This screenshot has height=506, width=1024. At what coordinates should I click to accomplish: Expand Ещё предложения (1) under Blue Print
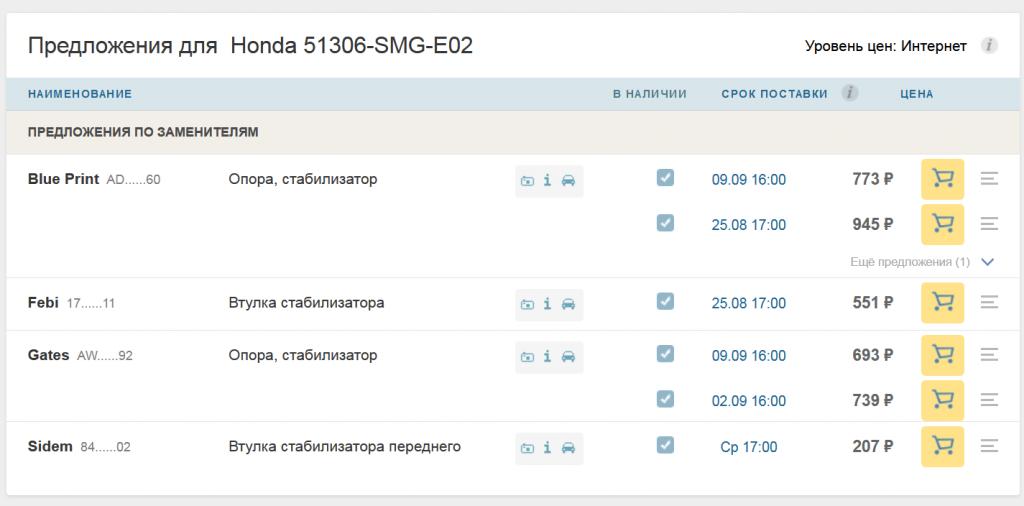click(x=921, y=262)
